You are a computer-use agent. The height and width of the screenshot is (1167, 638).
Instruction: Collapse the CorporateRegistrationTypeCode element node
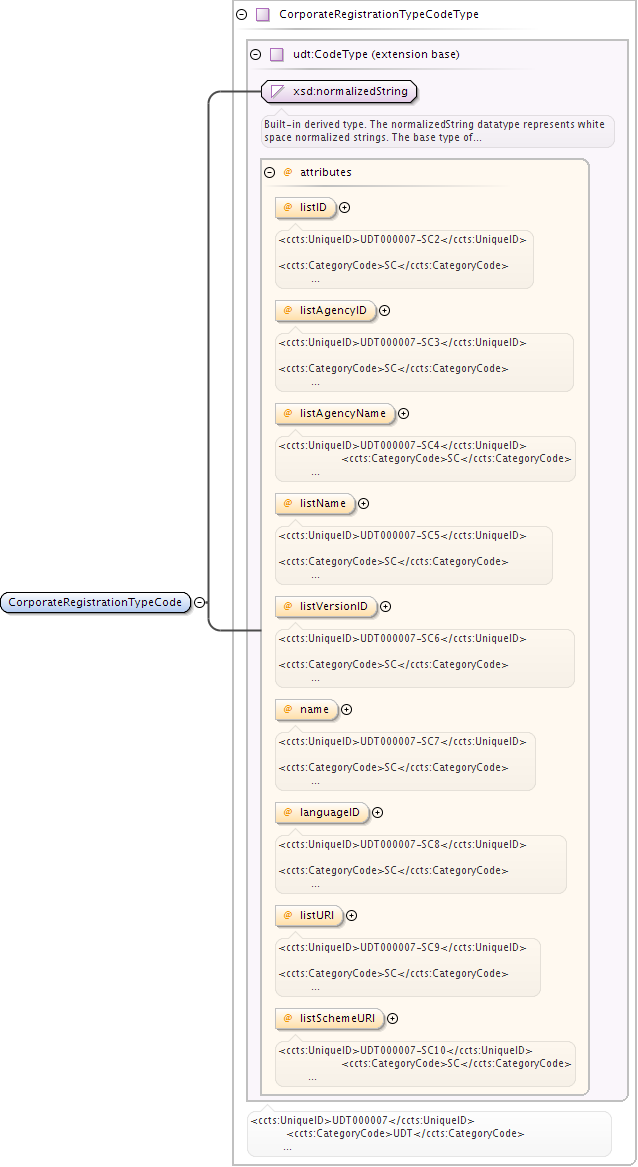200,602
